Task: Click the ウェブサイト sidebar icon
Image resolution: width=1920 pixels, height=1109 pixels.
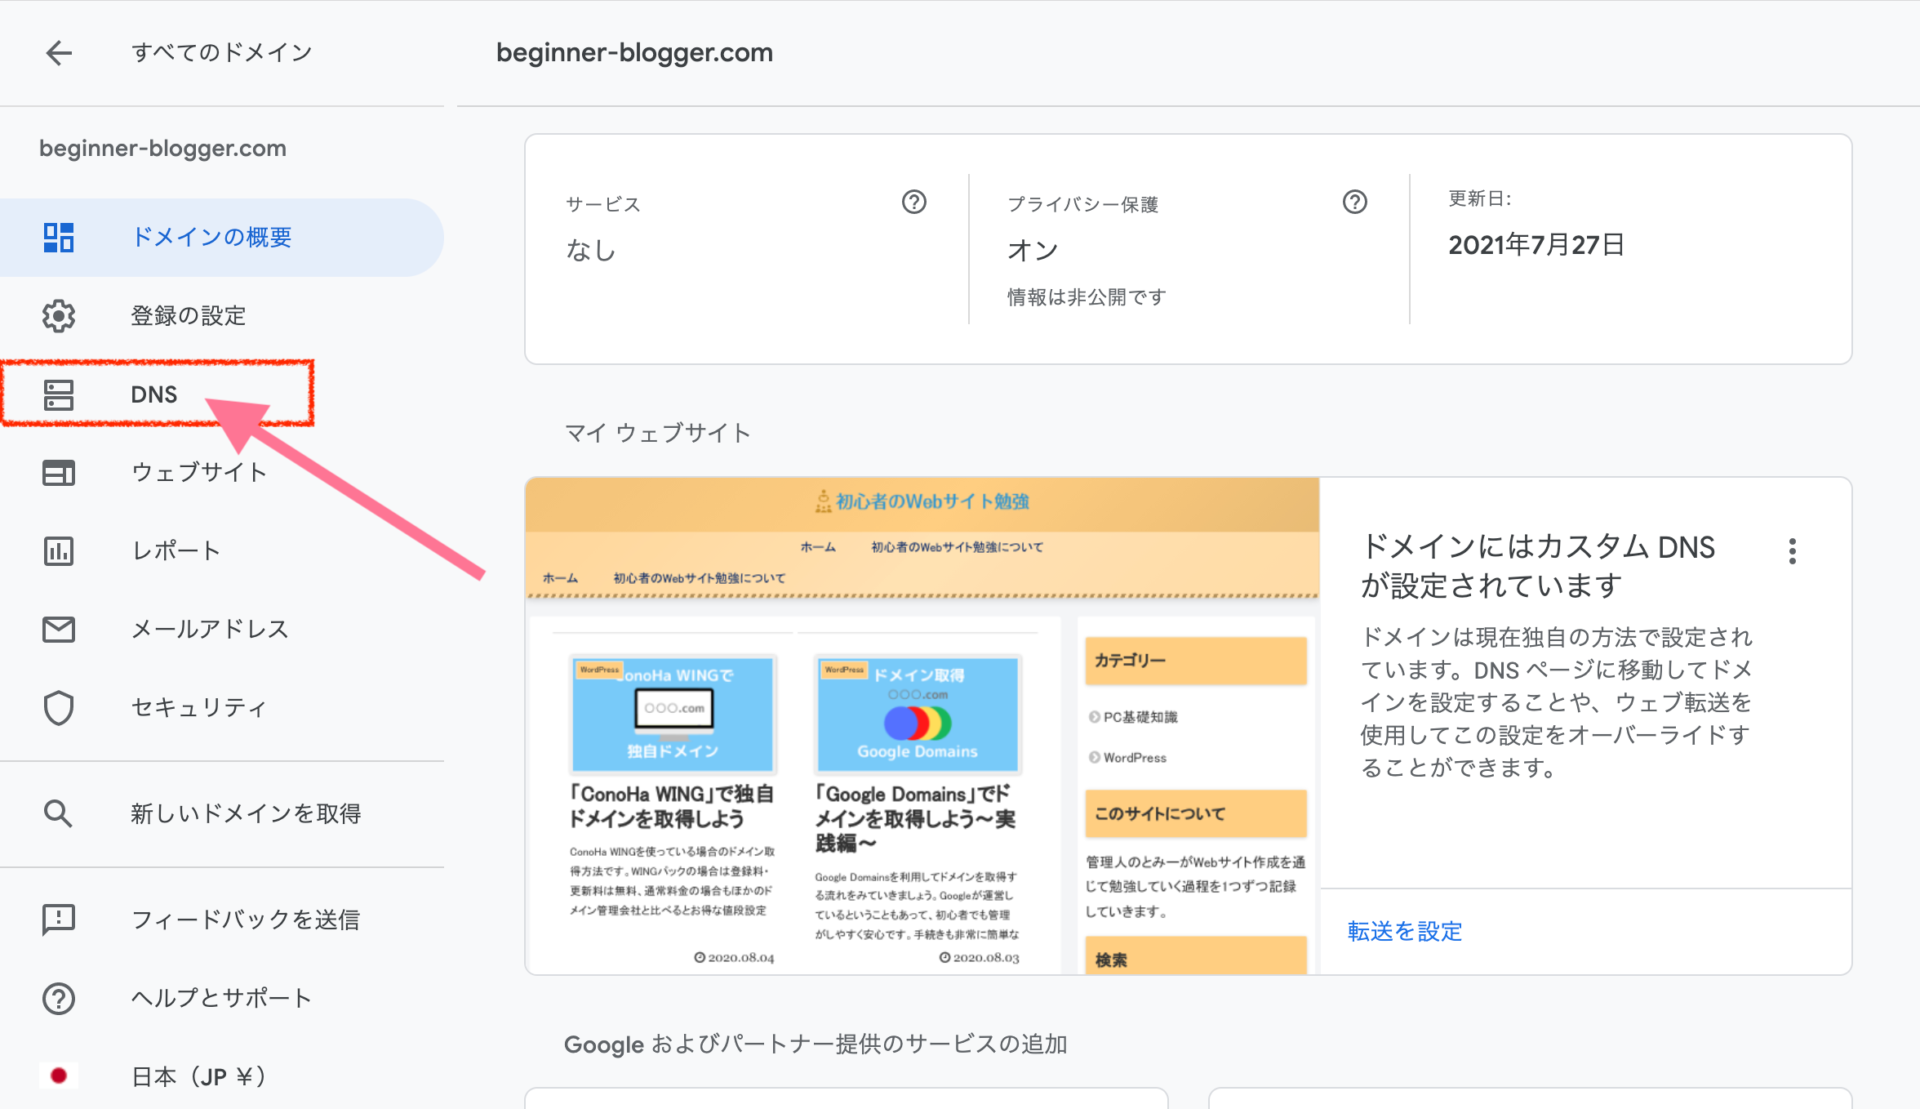Action: point(59,472)
